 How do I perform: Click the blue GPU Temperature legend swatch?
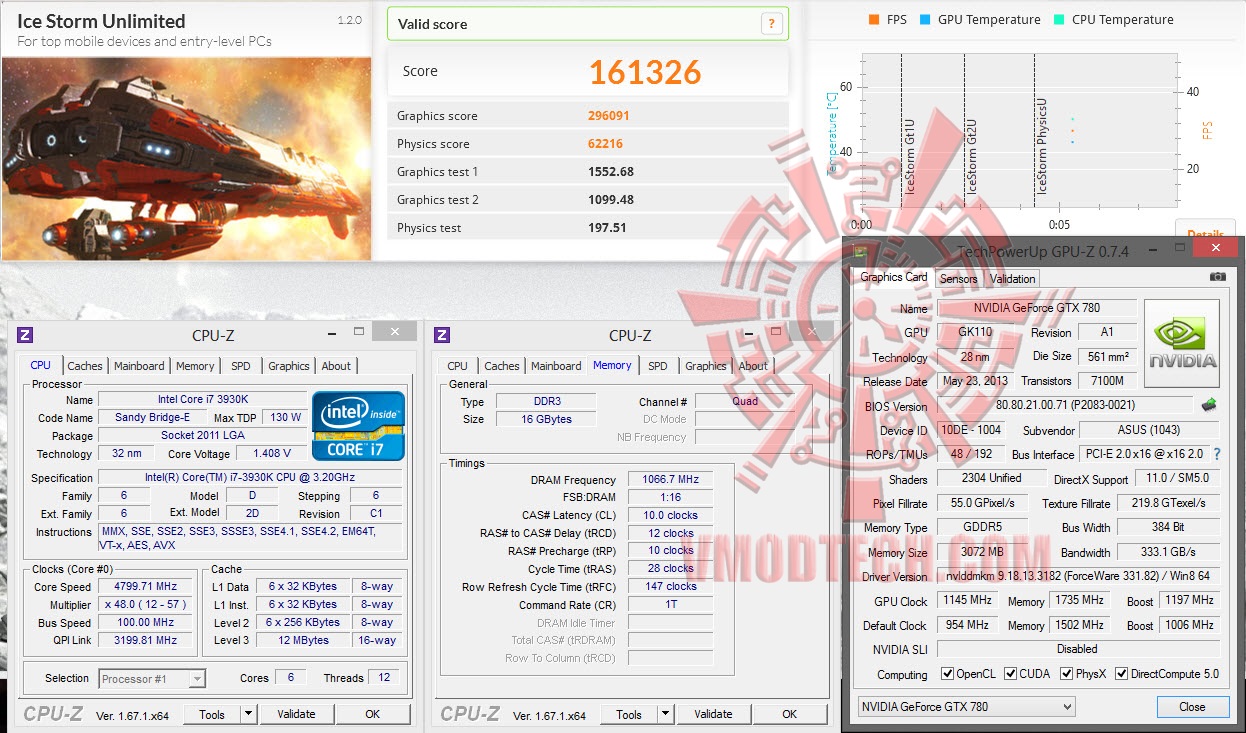coord(925,20)
